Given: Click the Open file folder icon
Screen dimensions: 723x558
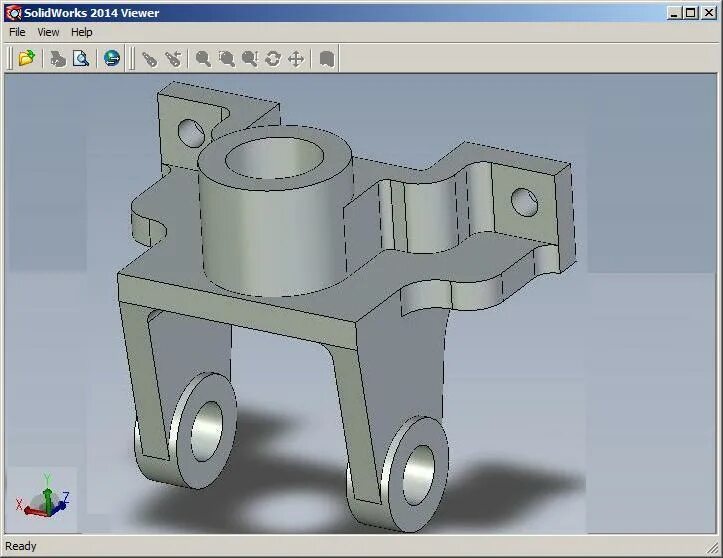Looking at the screenshot, I should (27, 59).
